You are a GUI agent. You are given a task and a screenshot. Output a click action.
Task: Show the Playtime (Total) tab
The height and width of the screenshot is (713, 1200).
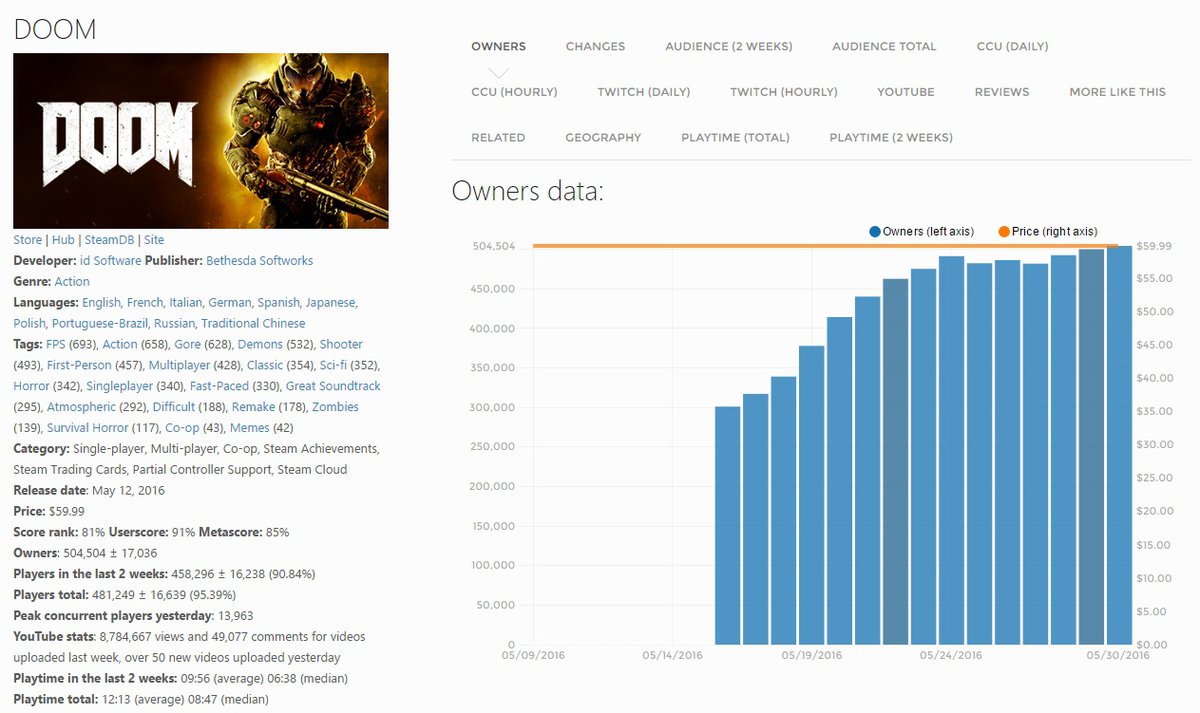point(735,137)
